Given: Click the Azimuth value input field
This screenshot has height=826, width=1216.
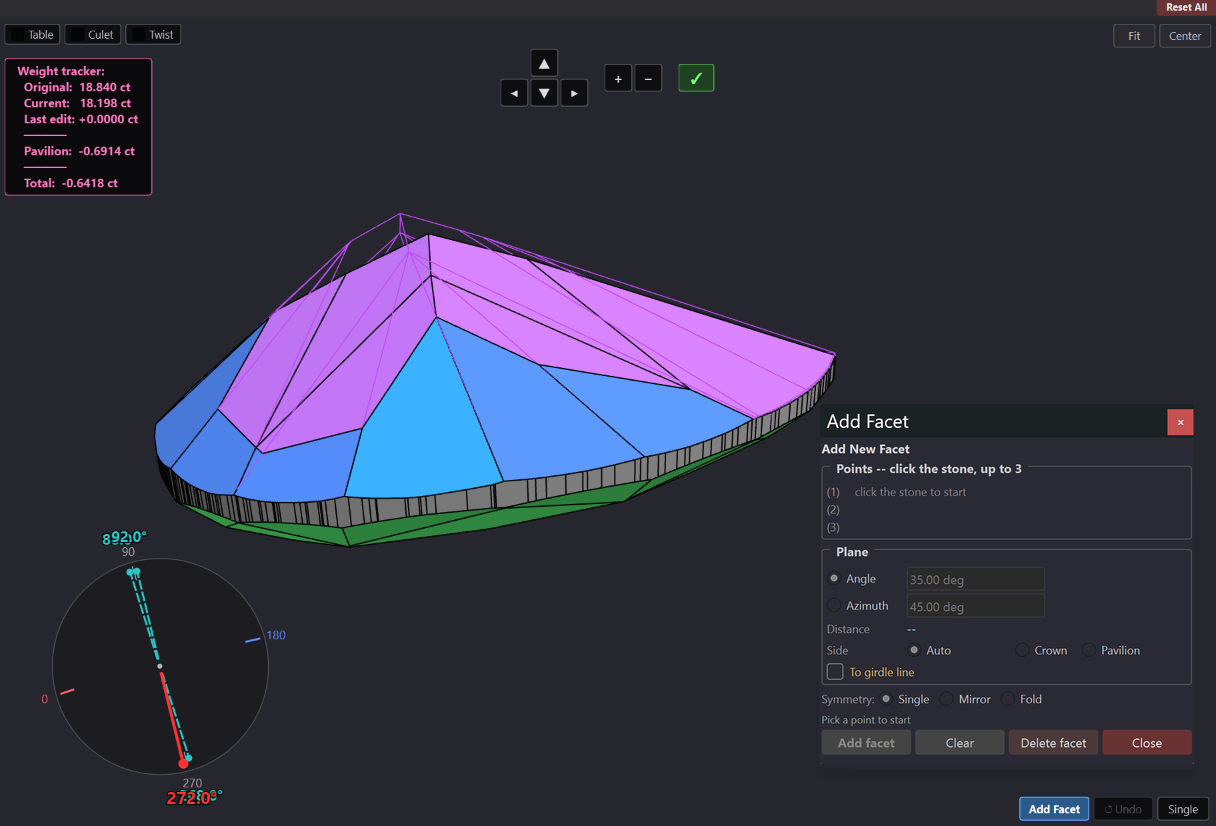Looking at the screenshot, I should 975,606.
